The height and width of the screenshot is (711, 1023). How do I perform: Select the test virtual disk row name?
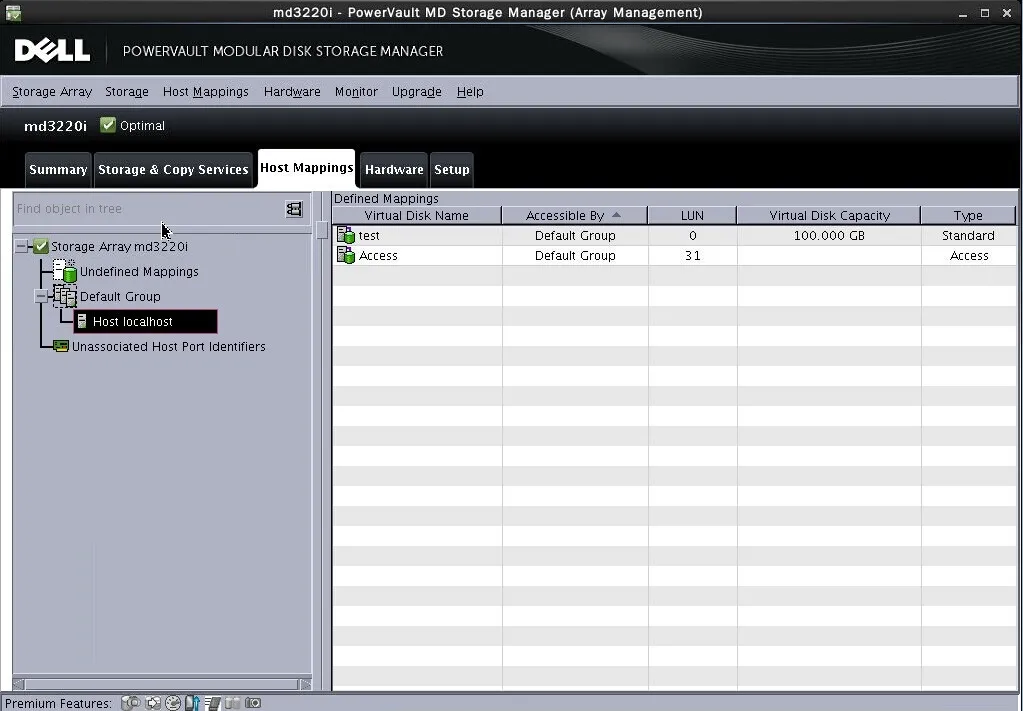pos(369,235)
